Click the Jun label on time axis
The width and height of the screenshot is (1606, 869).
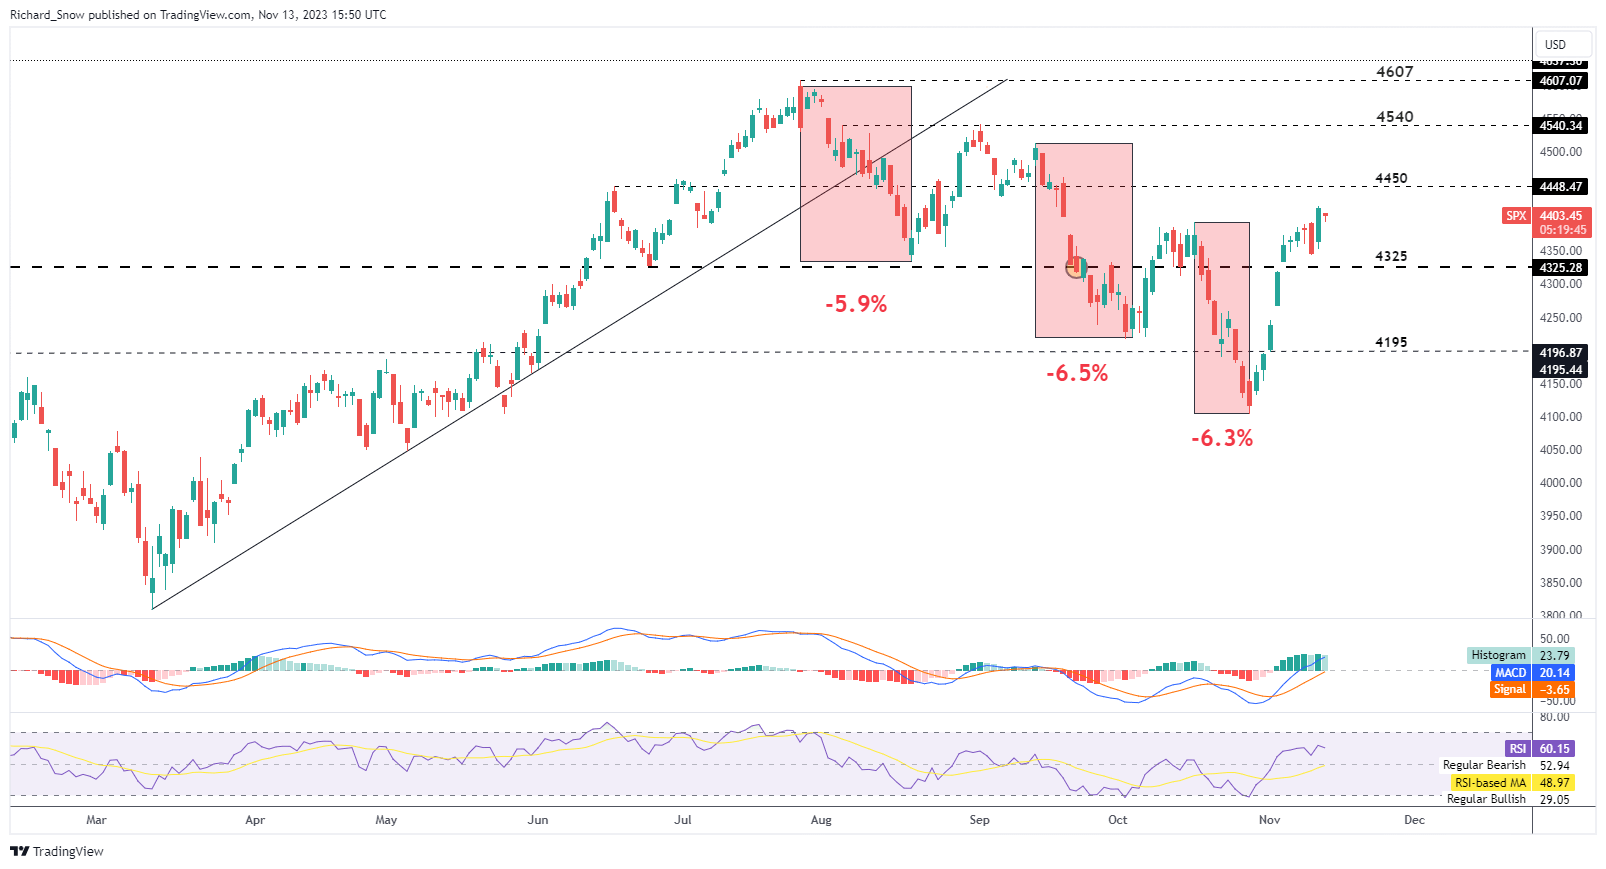tap(538, 820)
